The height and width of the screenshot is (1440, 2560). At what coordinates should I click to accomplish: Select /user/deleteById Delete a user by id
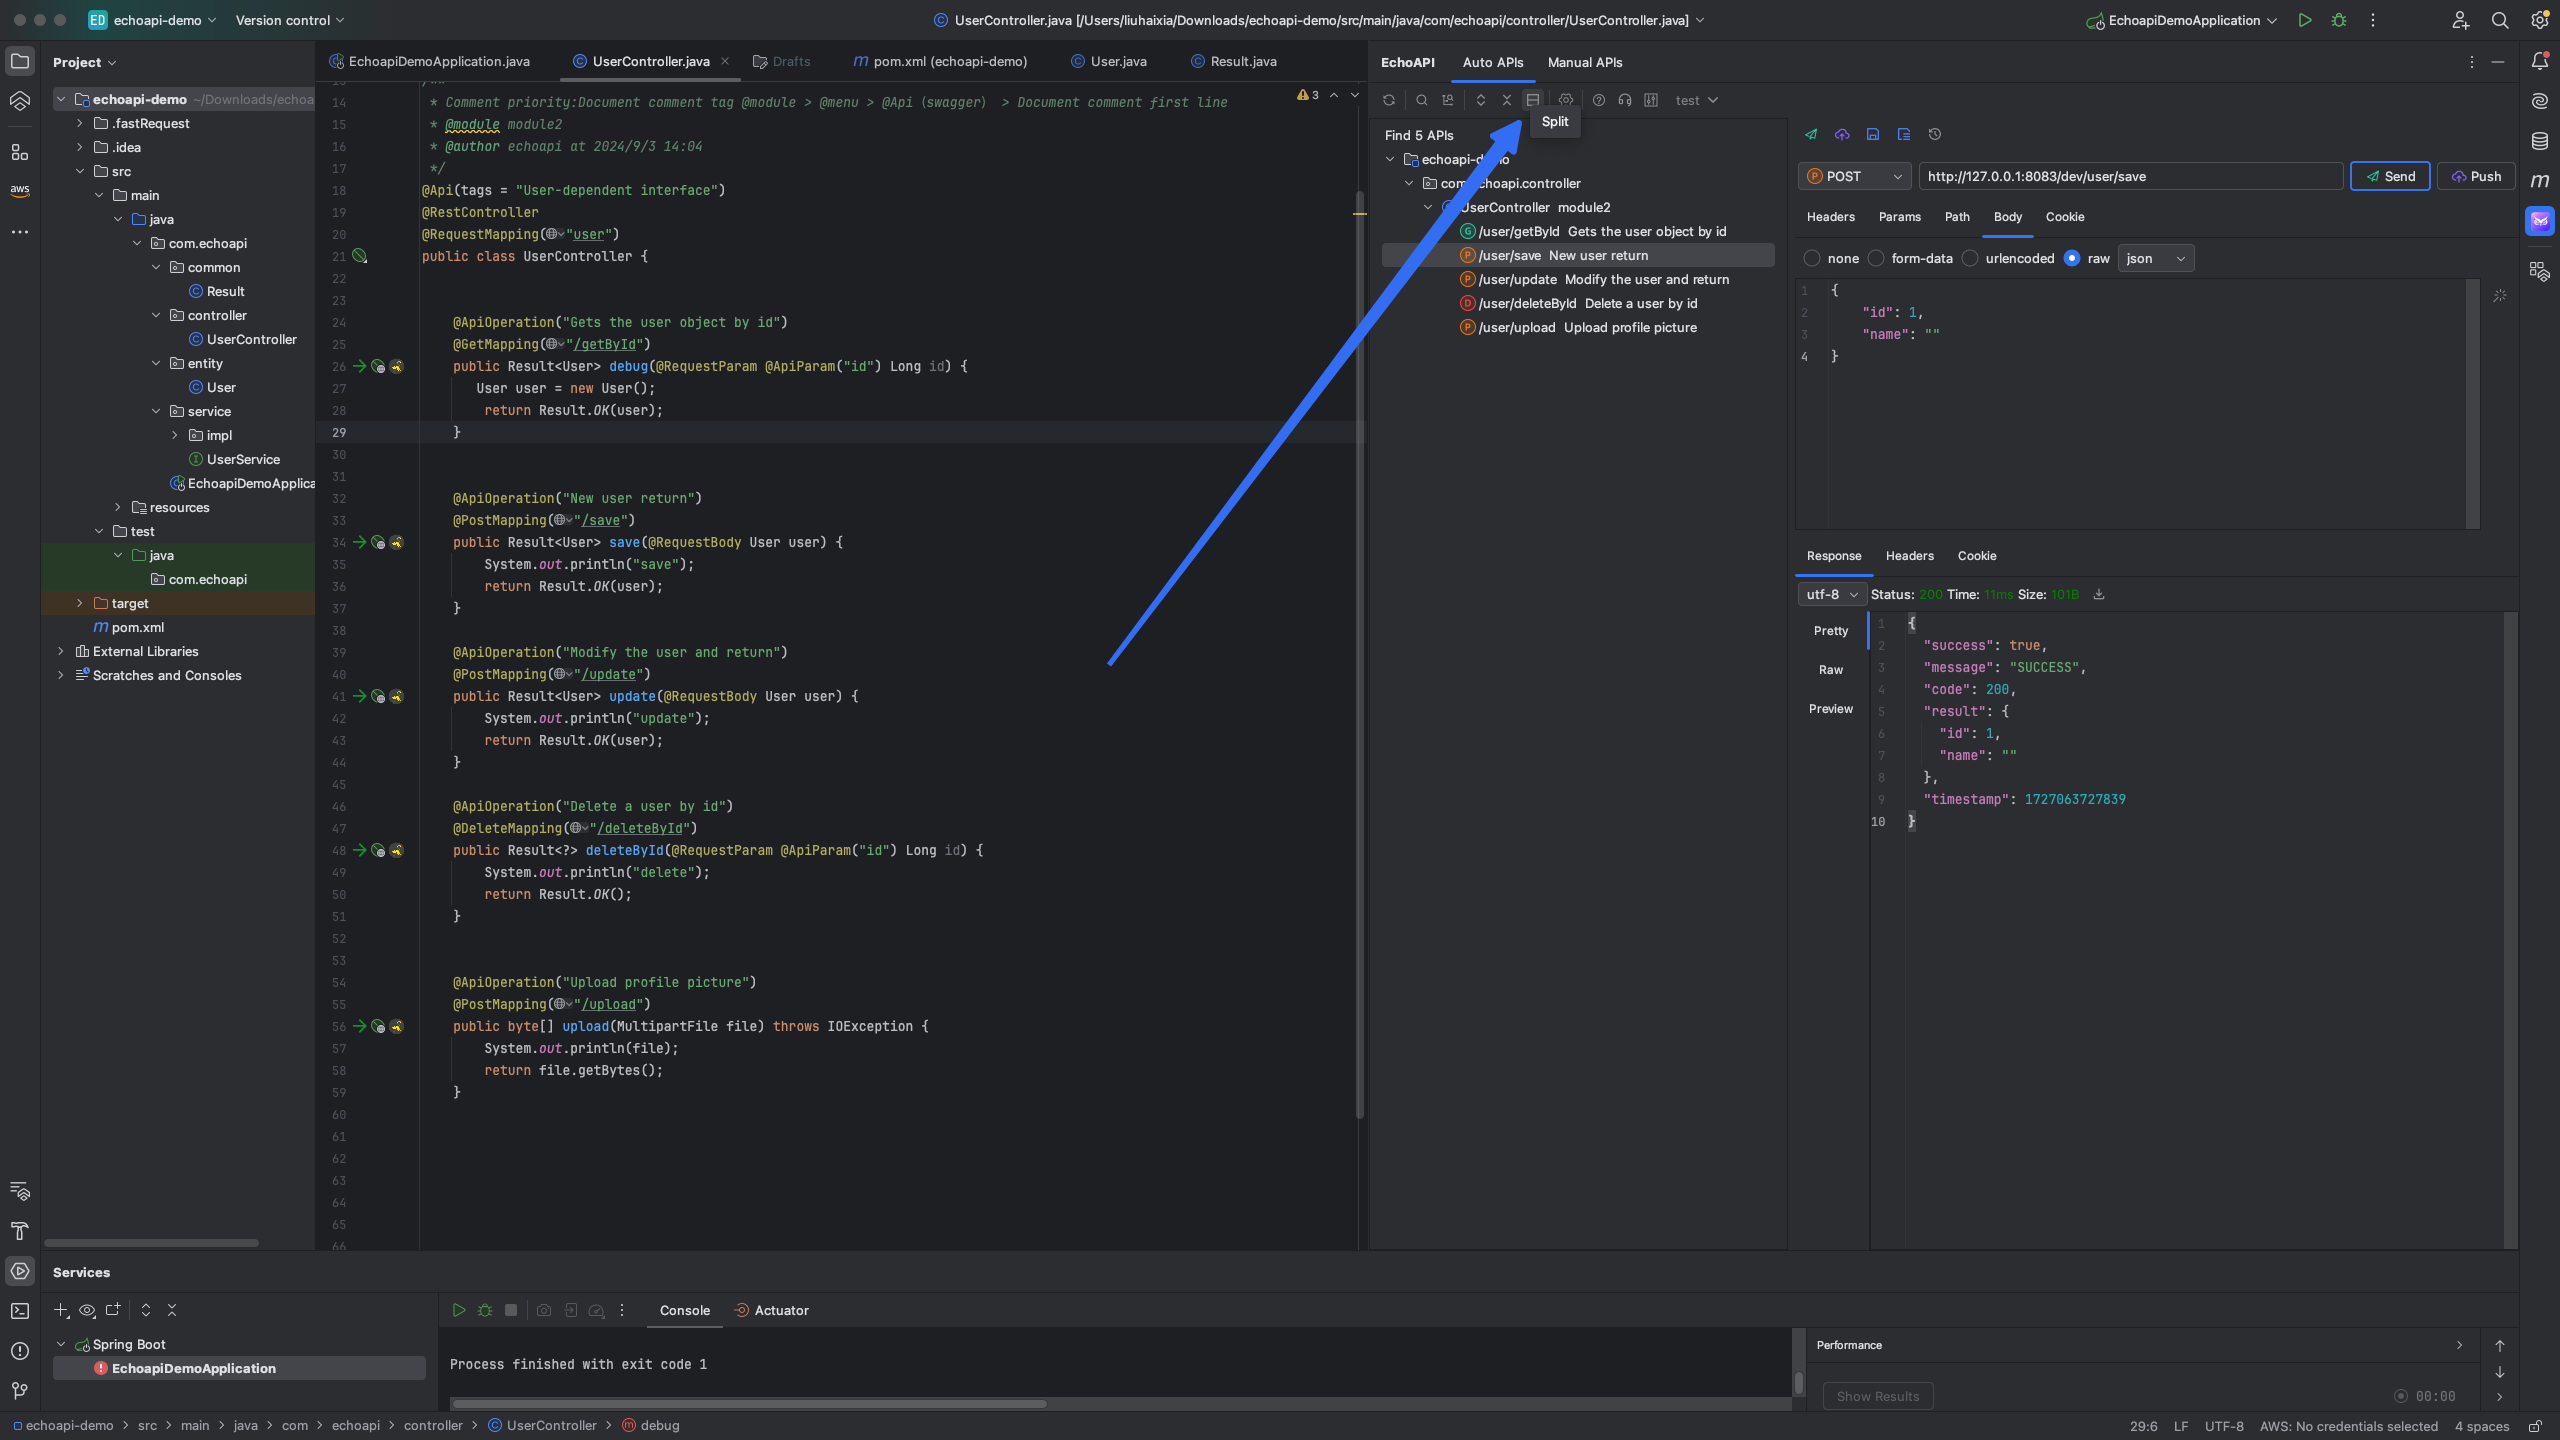pos(1579,304)
